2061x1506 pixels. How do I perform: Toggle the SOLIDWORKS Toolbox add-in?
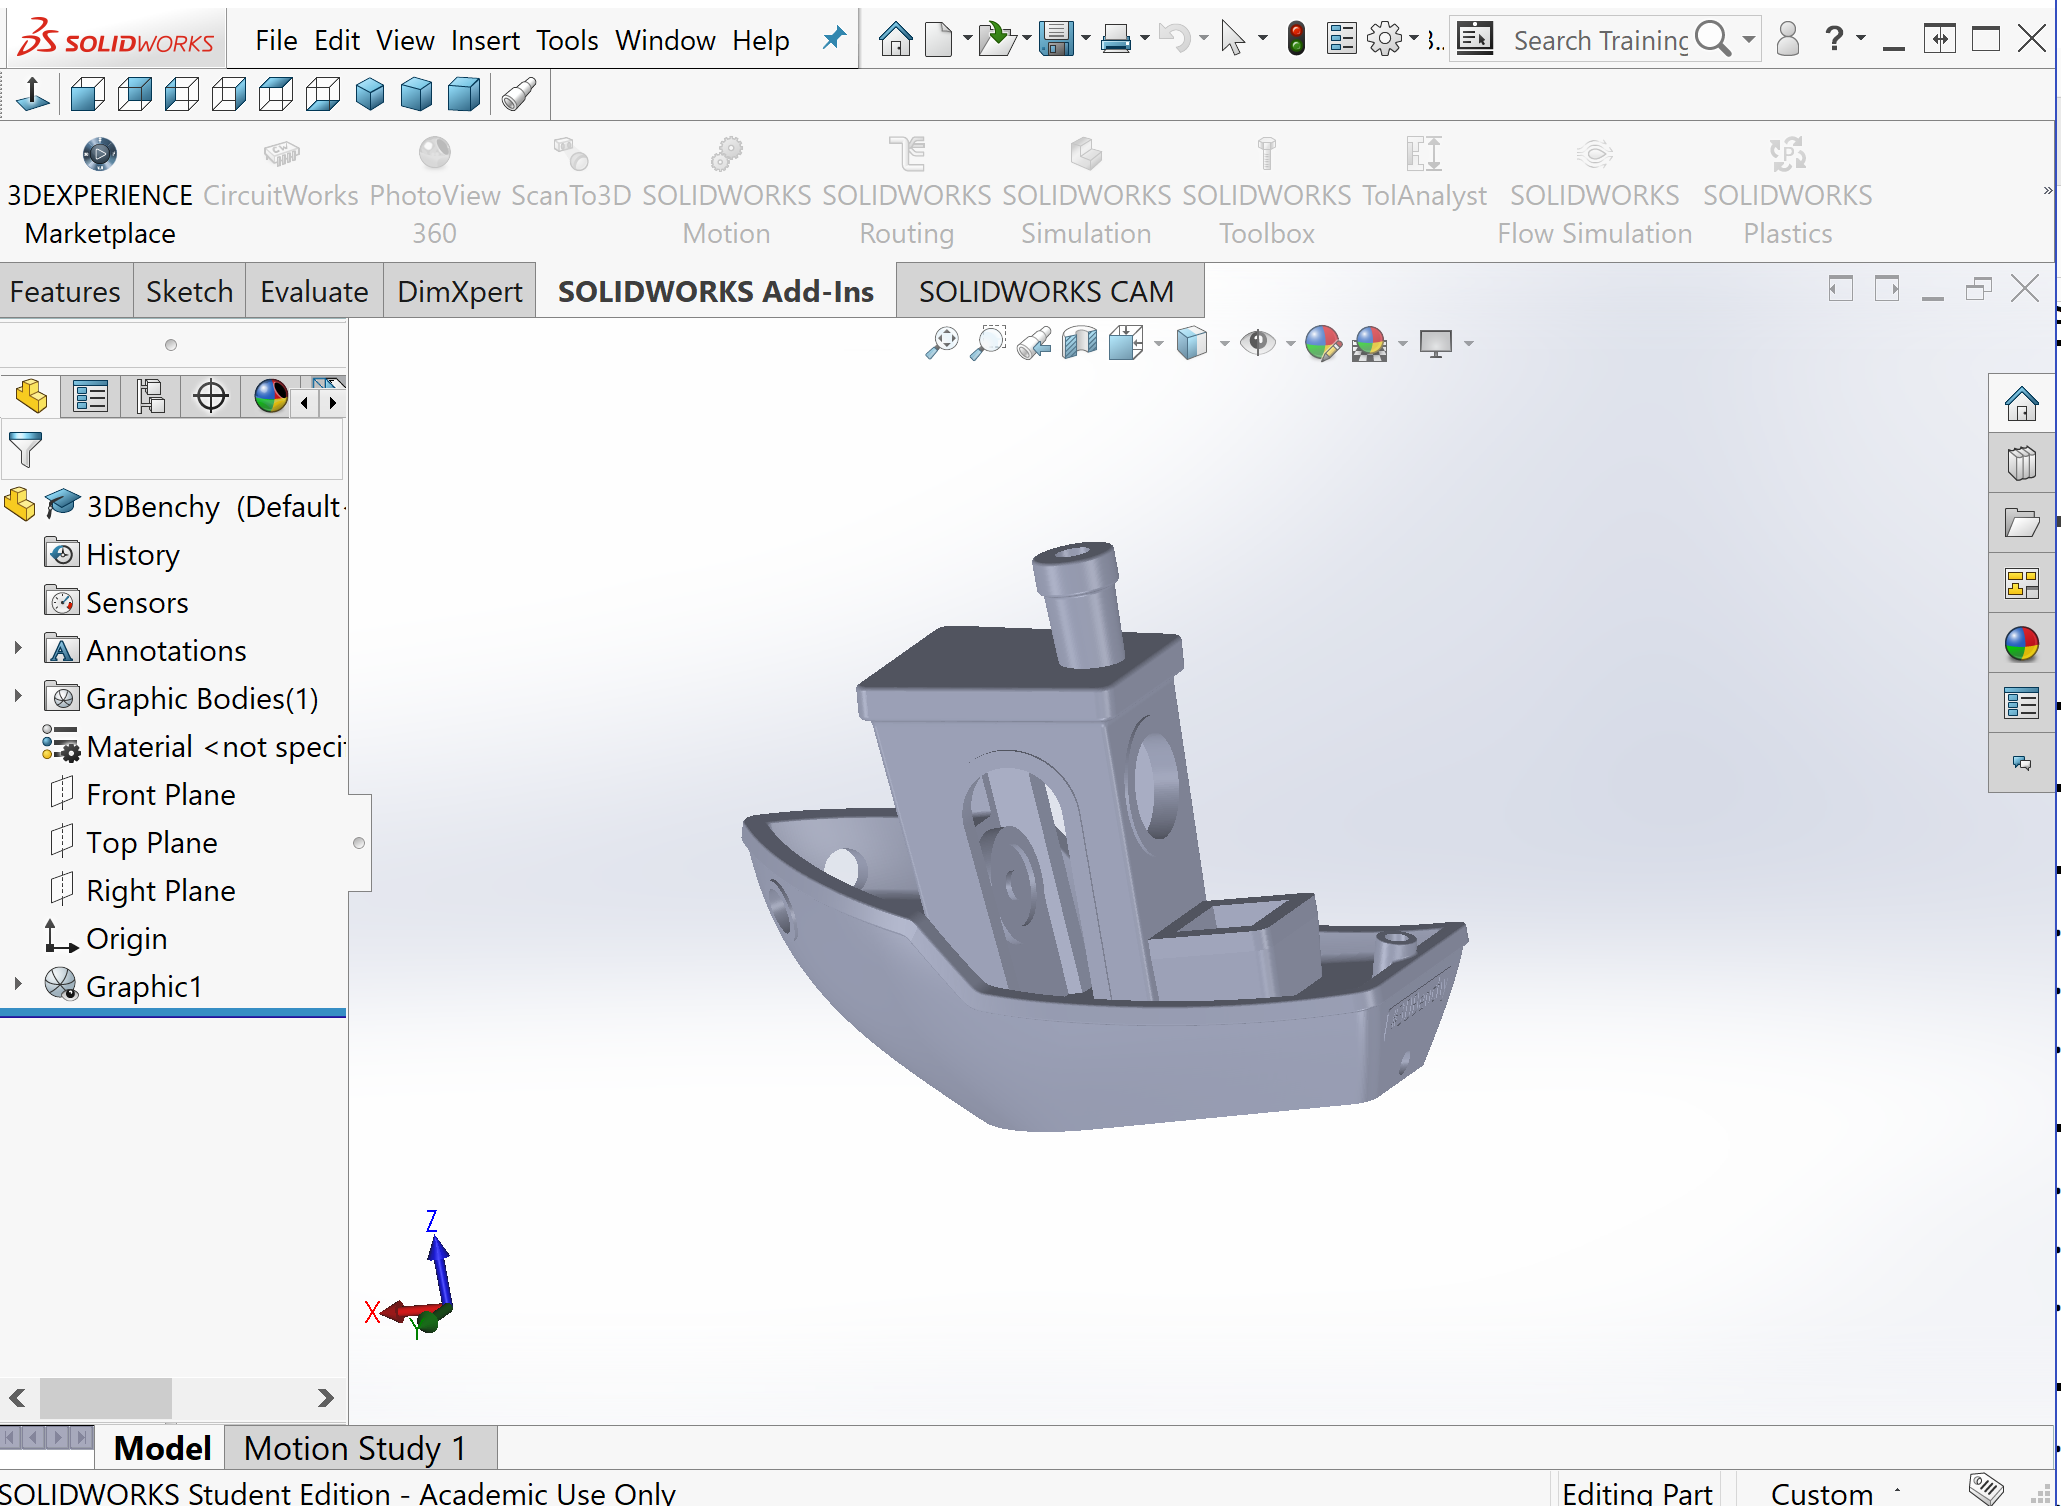(x=1266, y=192)
